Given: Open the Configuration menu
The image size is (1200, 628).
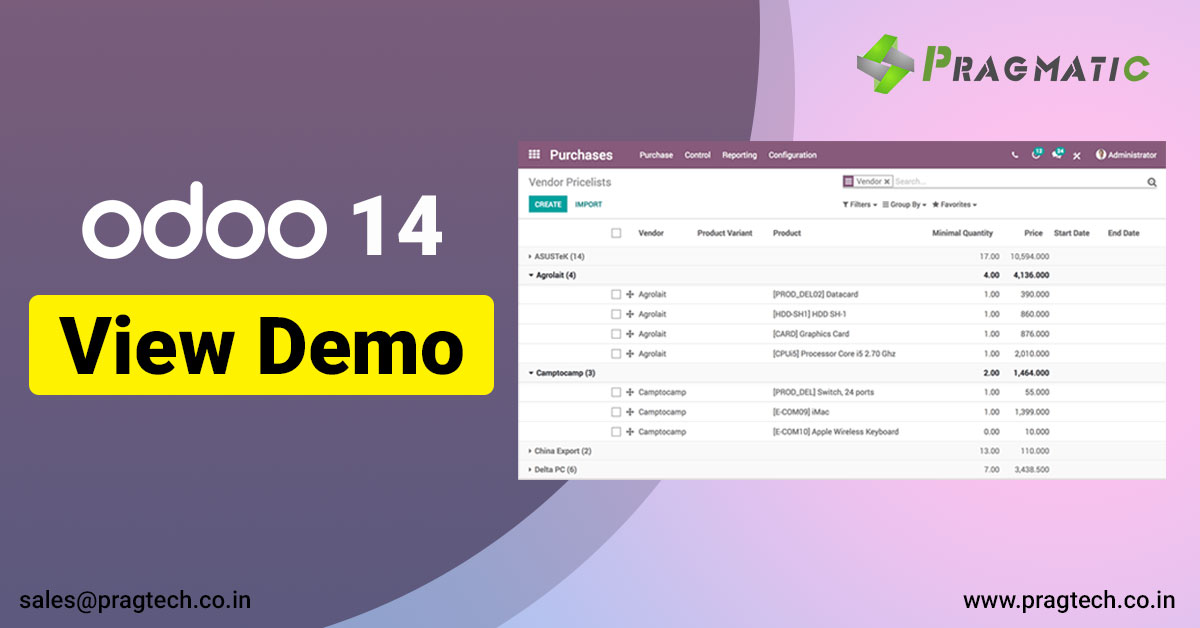Looking at the screenshot, I should [x=793, y=155].
